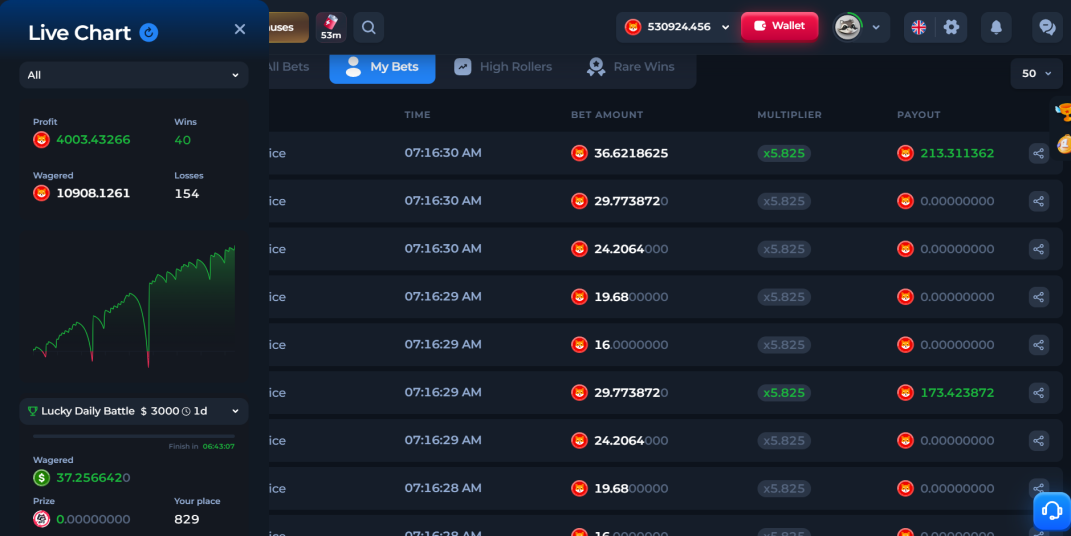Image resolution: width=1071 pixels, height=536 pixels.
Task: Click the PAYOUT column header
Action: pos(919,115)
